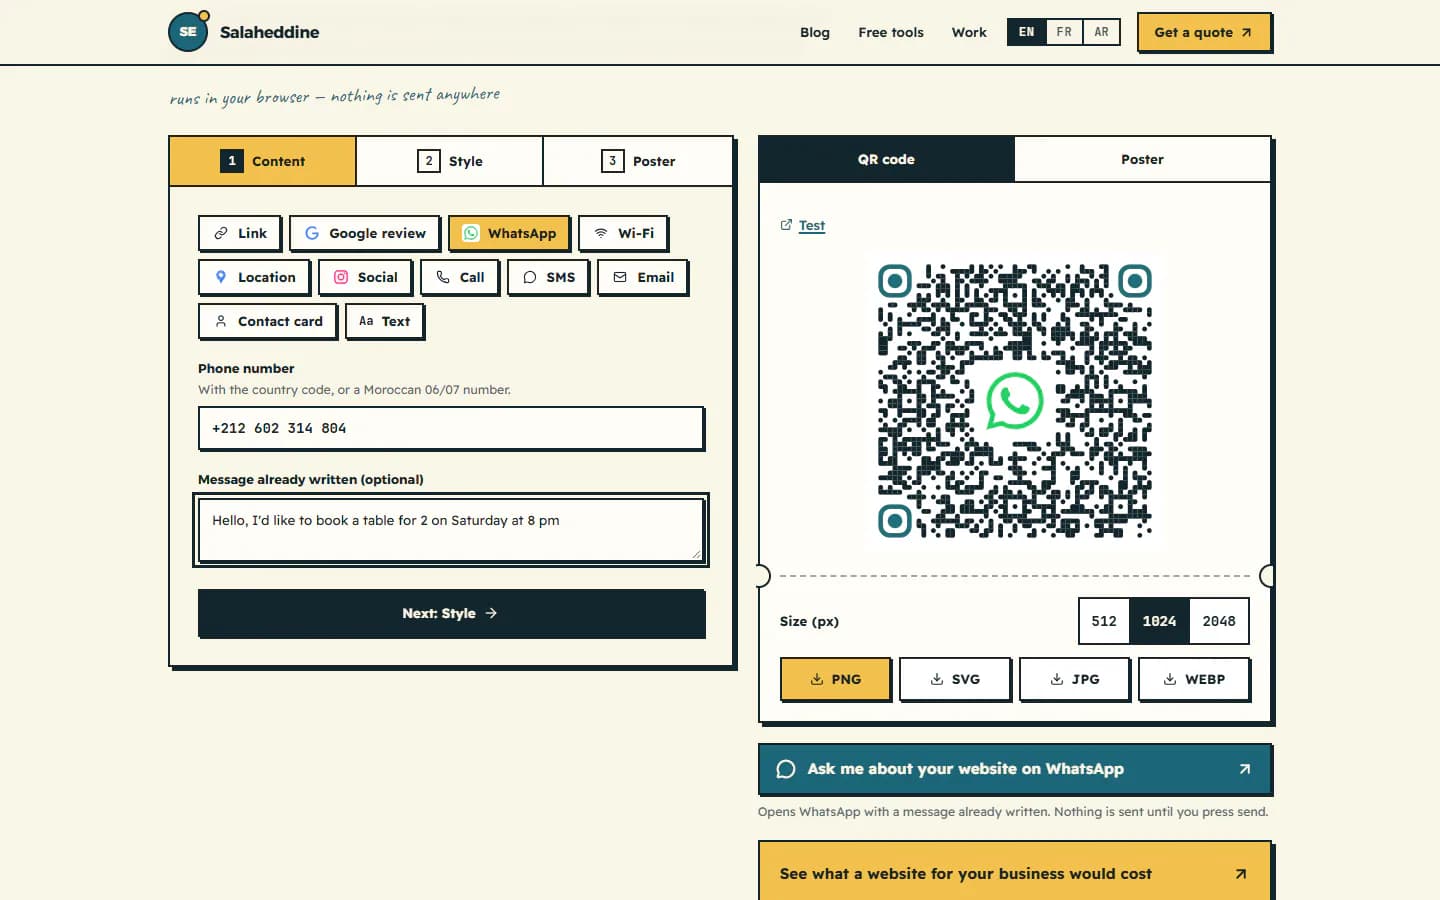
Task: Focus the phone number field
Action: click(x=451, y=428)
